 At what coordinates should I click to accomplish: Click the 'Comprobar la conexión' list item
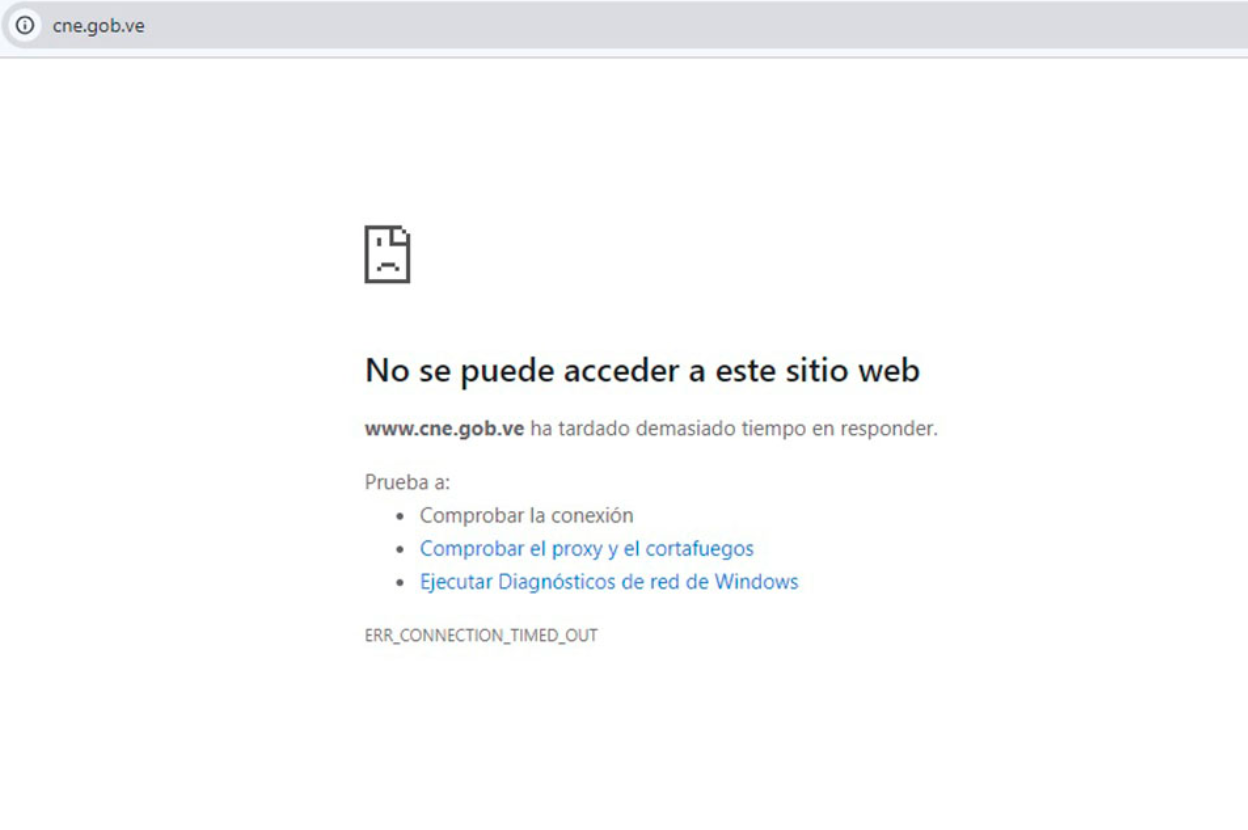(x=526, y=515)
